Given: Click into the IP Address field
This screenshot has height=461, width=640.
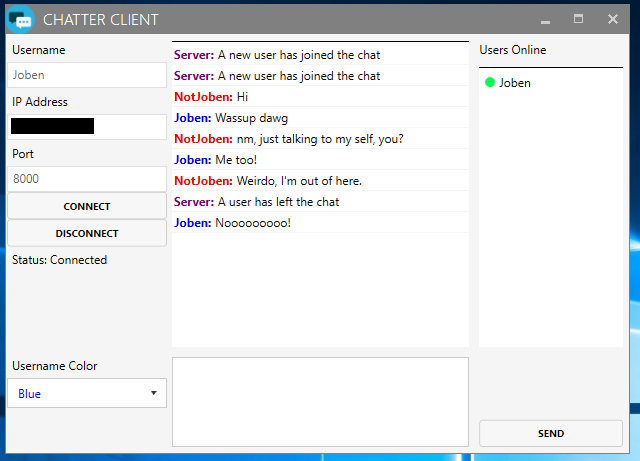Looking at the screenshot, I should click(87, 127).
